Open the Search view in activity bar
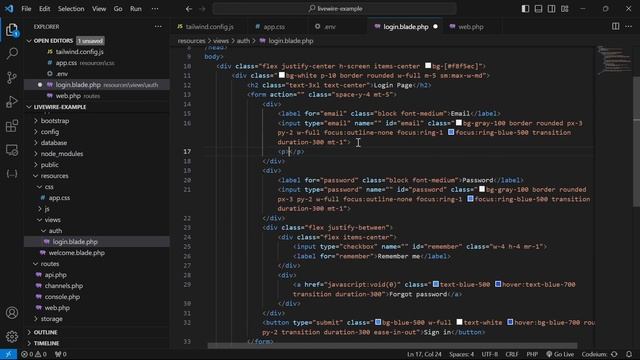 pyautogui.click(x=12, y=53)
